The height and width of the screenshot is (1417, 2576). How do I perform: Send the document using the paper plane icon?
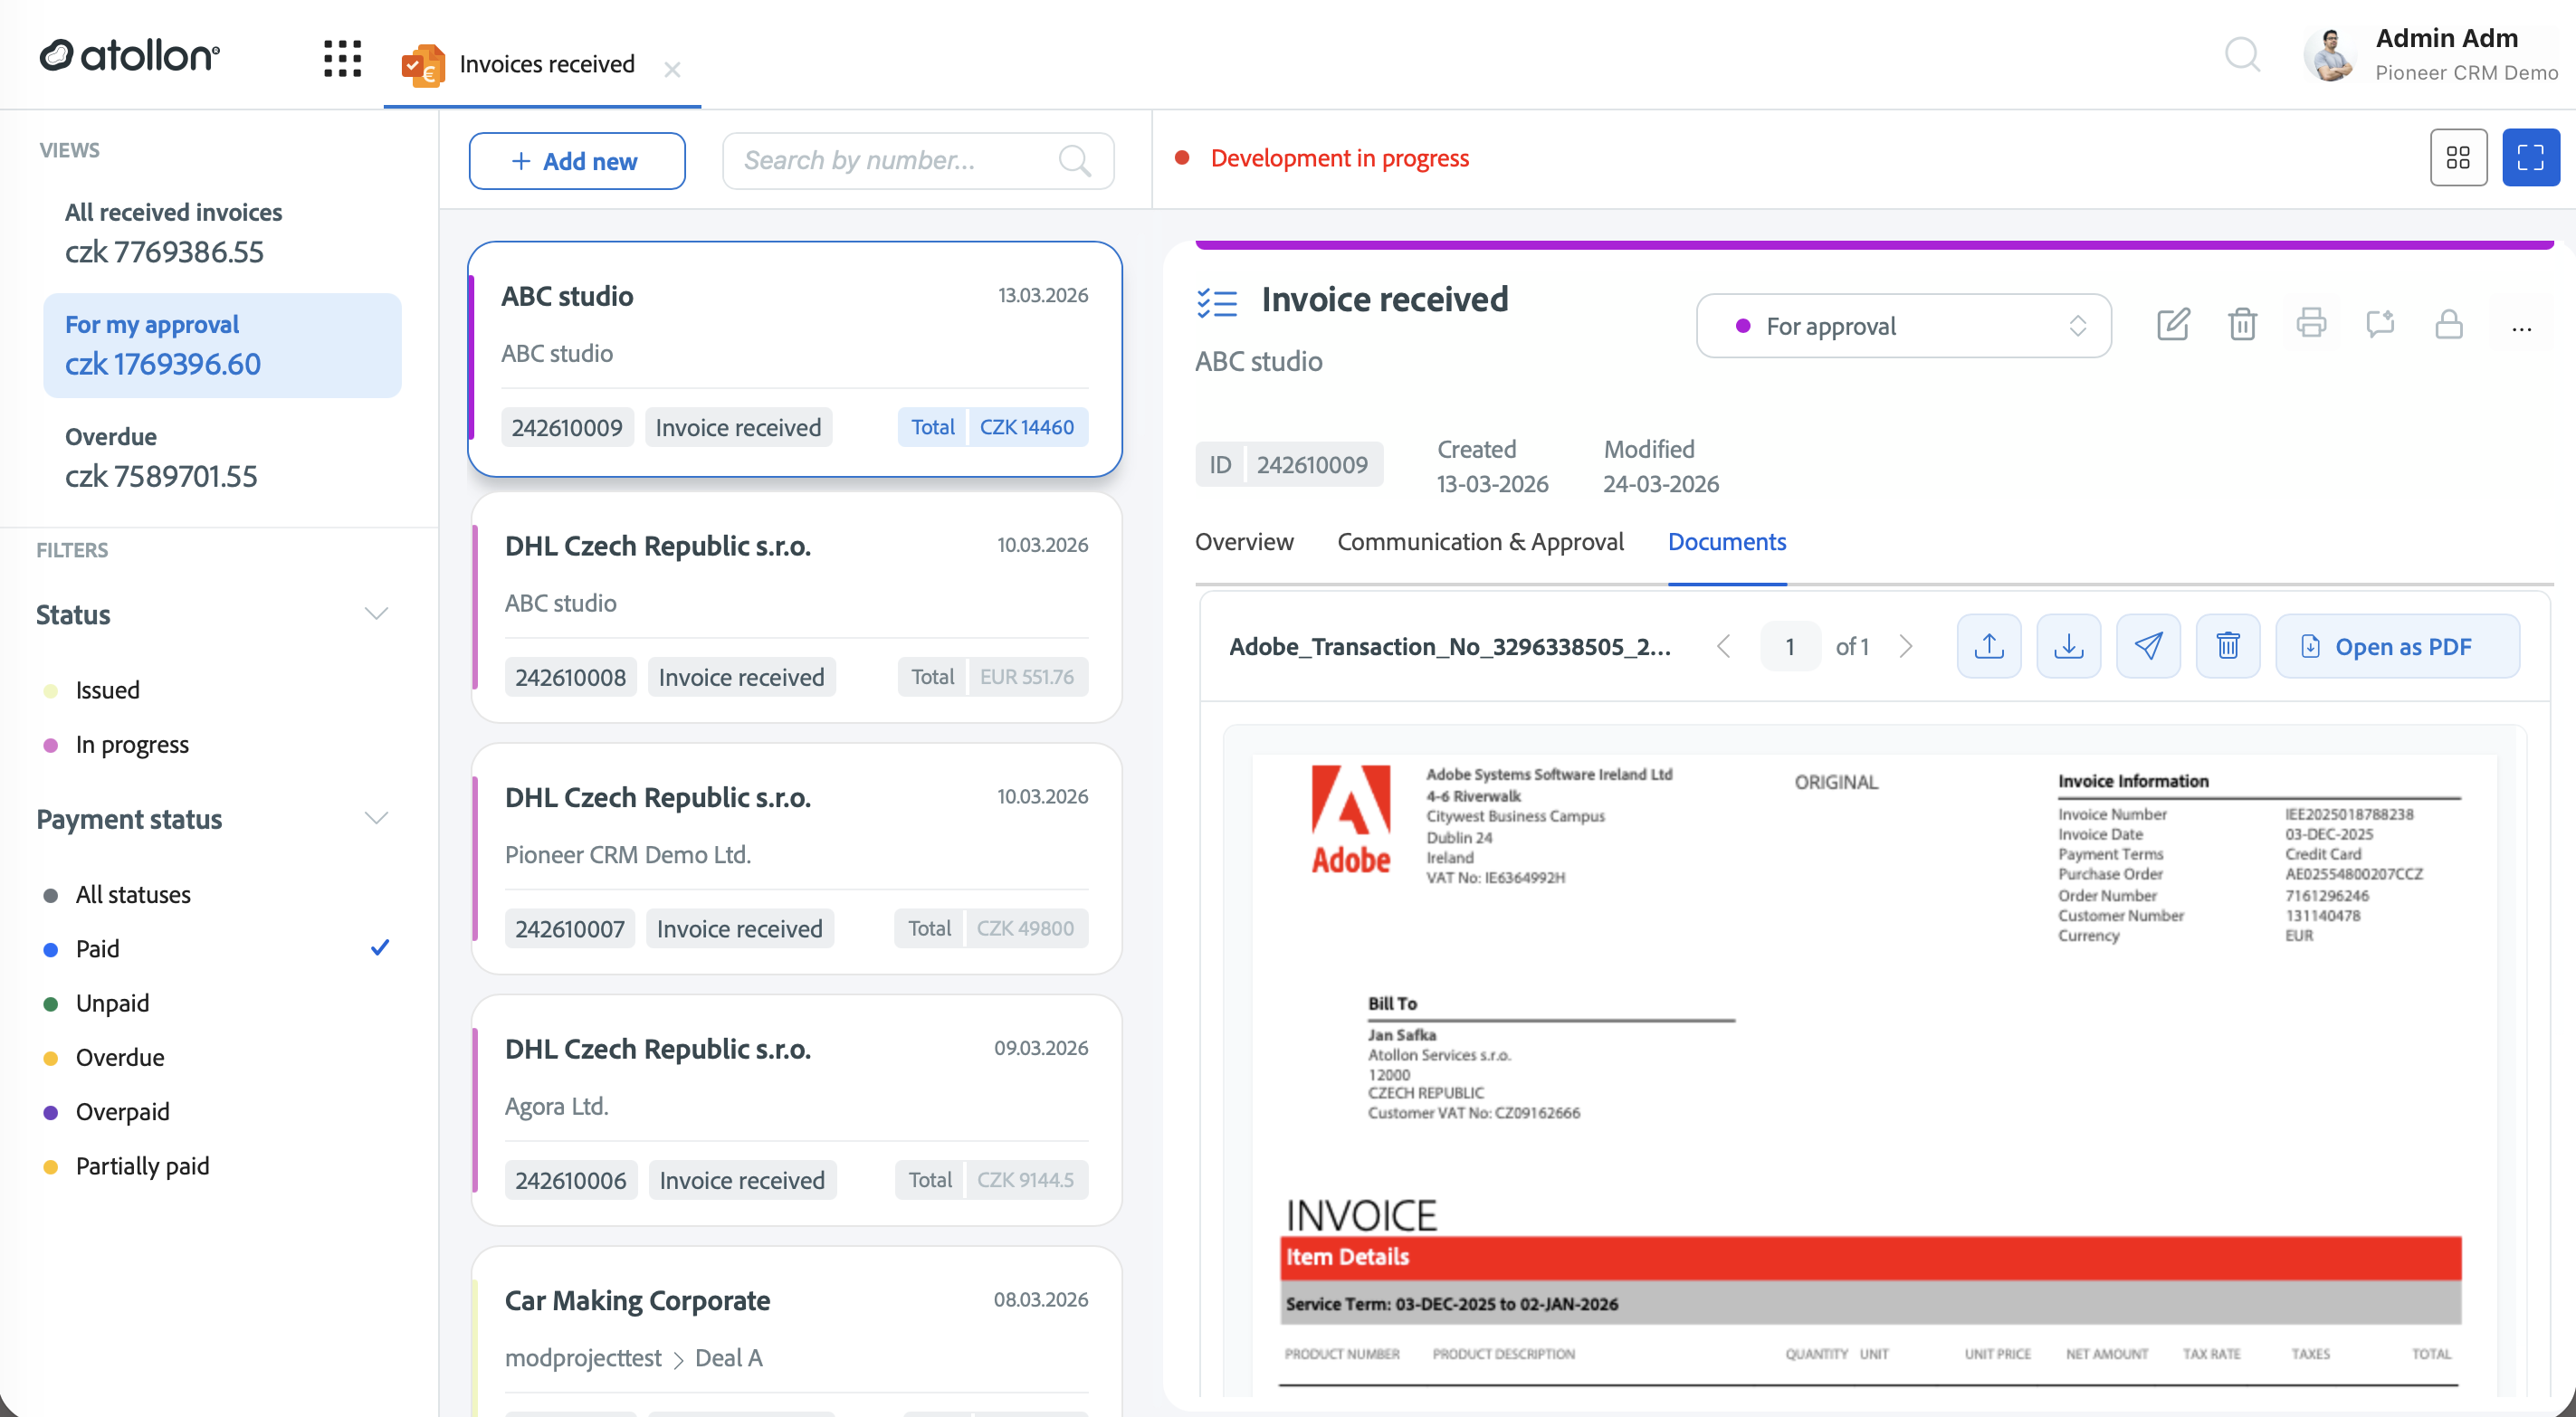click(2148, 646)
